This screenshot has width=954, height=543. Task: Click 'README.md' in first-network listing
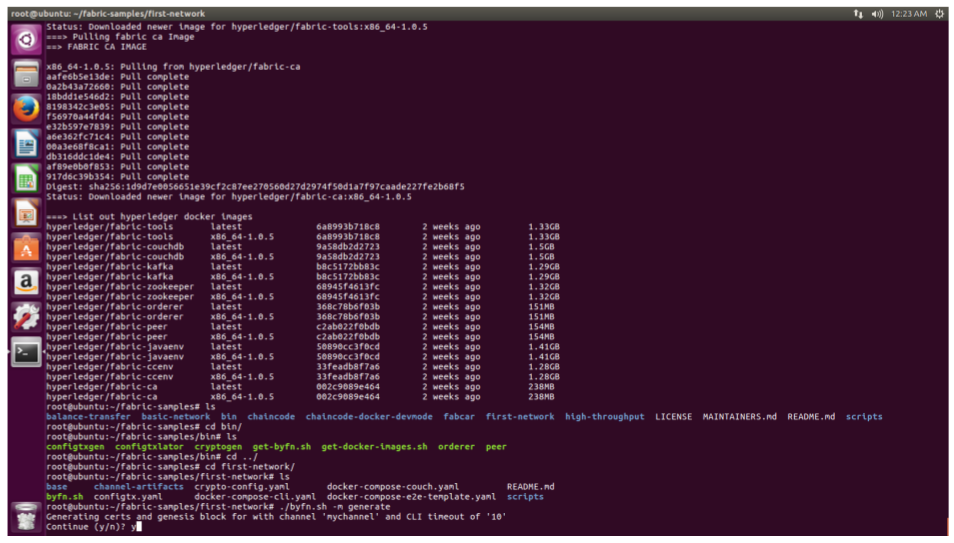[x=530, y=486]
